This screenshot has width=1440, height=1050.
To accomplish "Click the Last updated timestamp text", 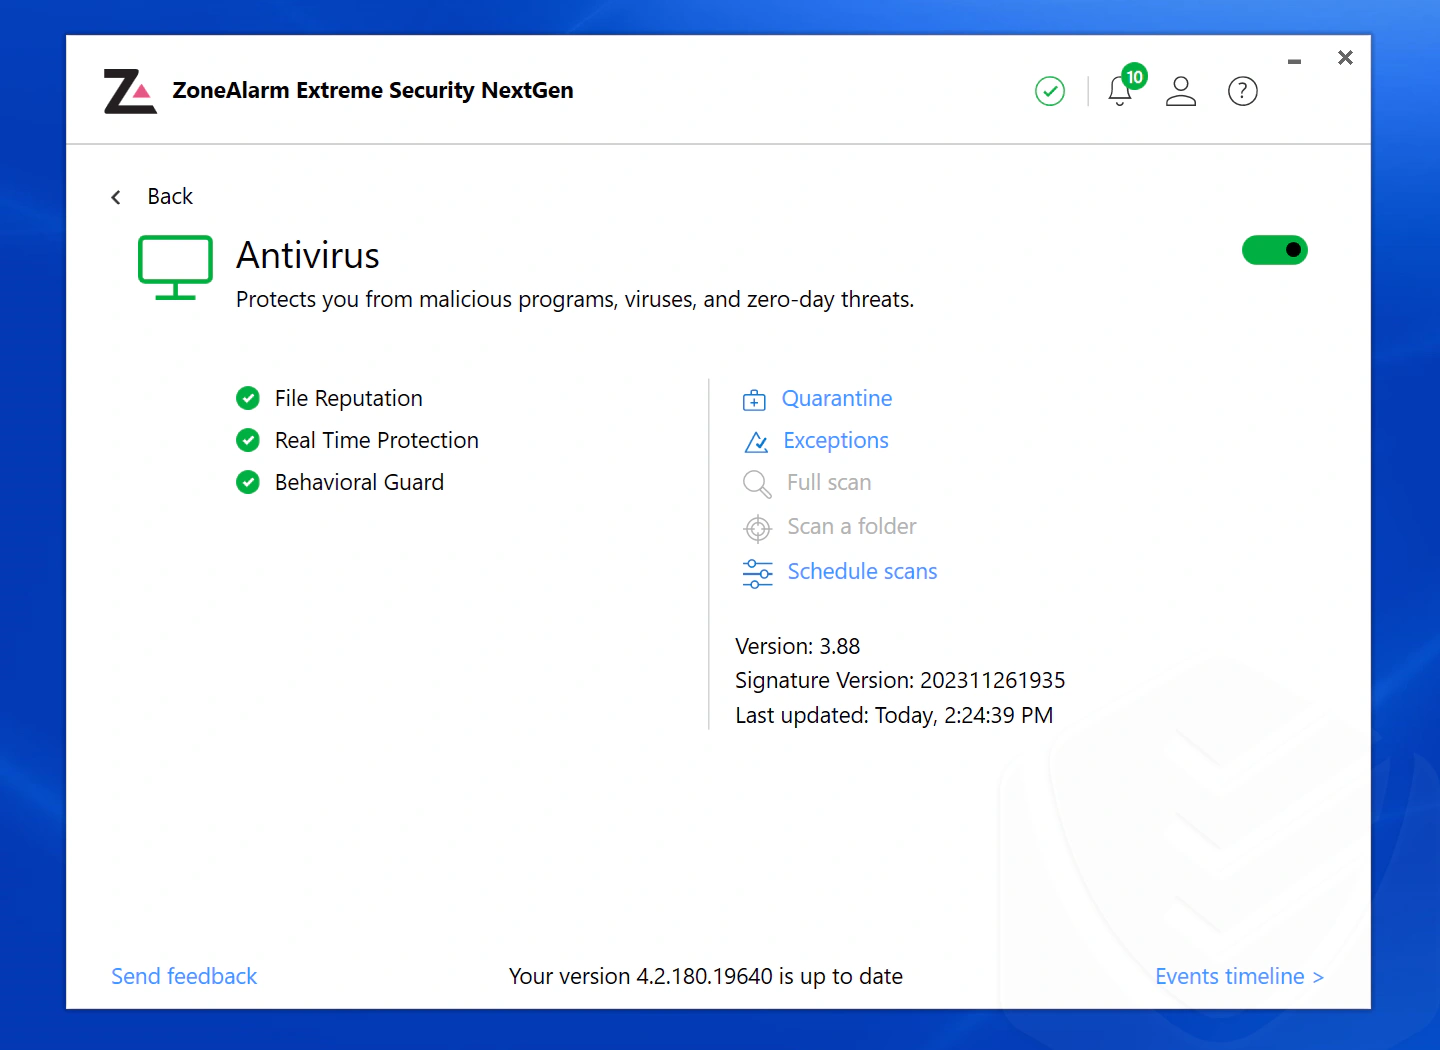I will point(894,716).
